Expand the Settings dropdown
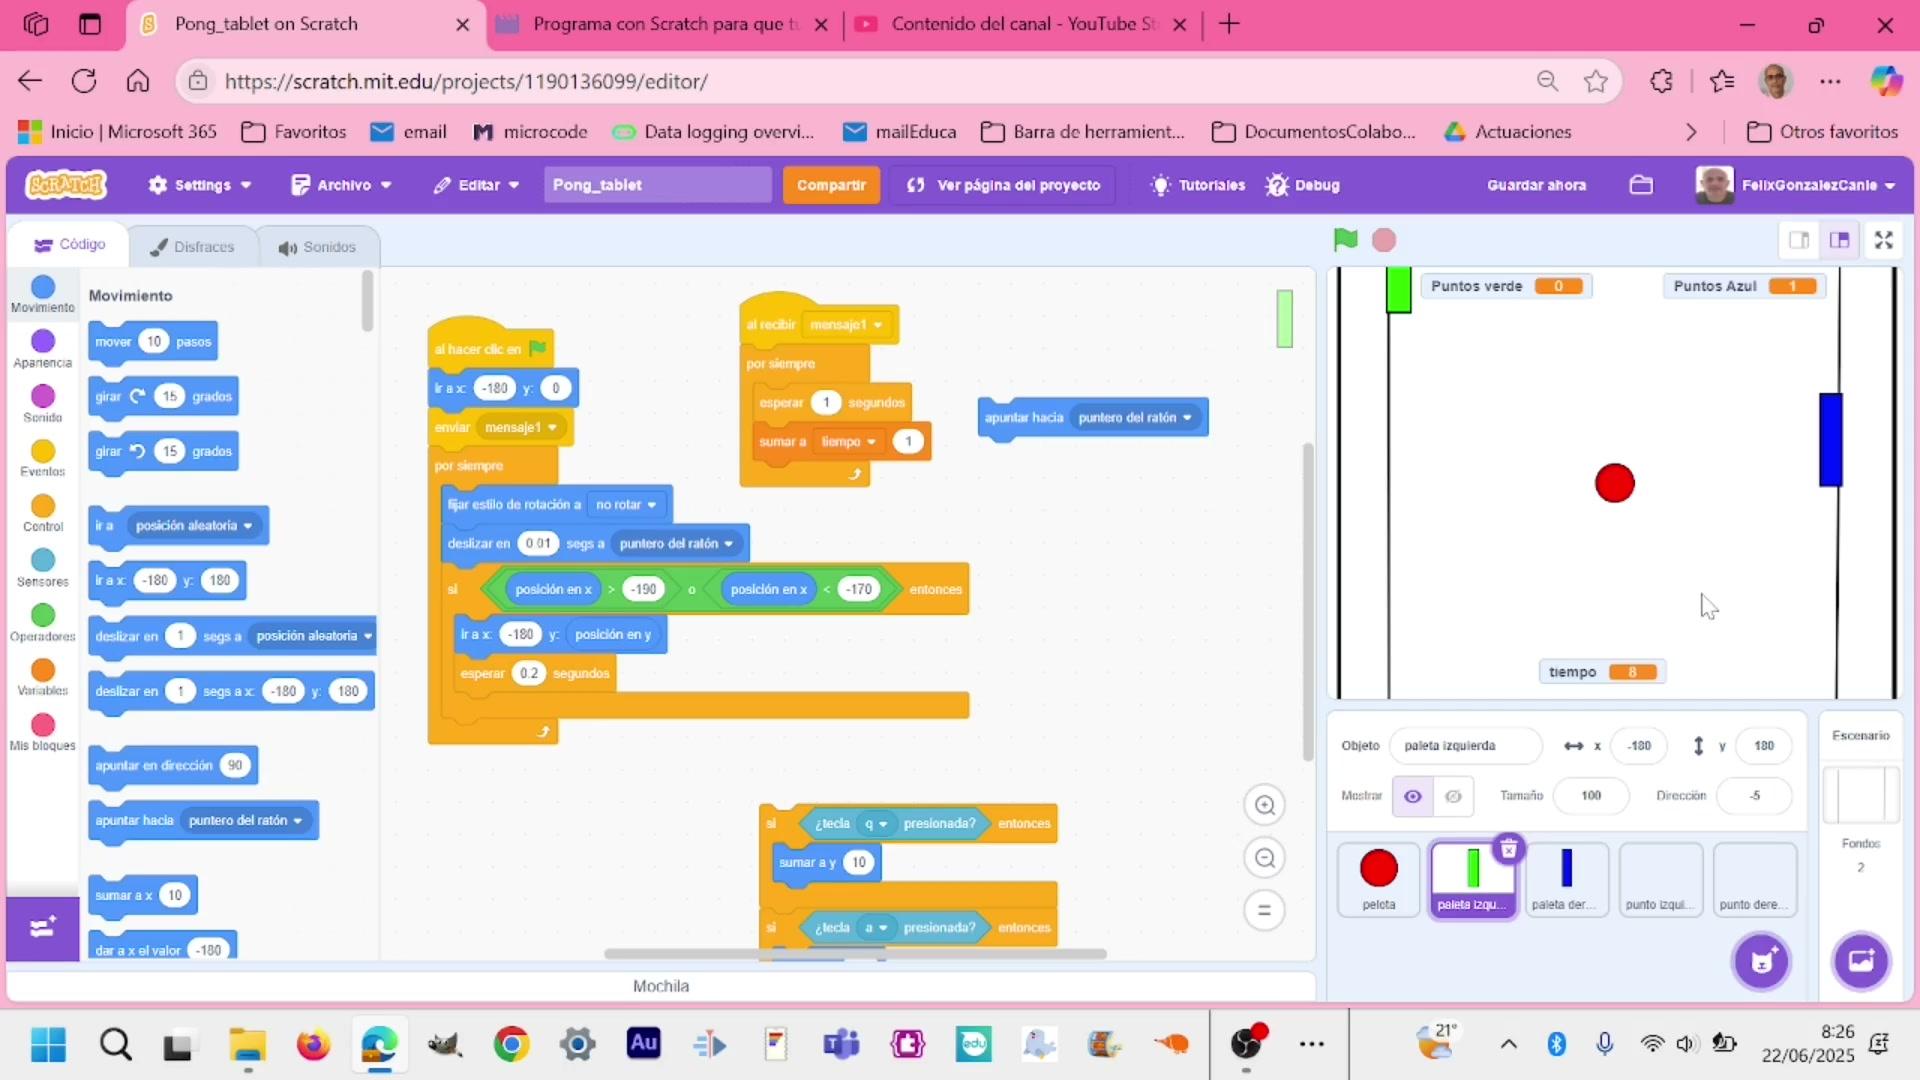 pyautogui.click(x=200, y=185)
